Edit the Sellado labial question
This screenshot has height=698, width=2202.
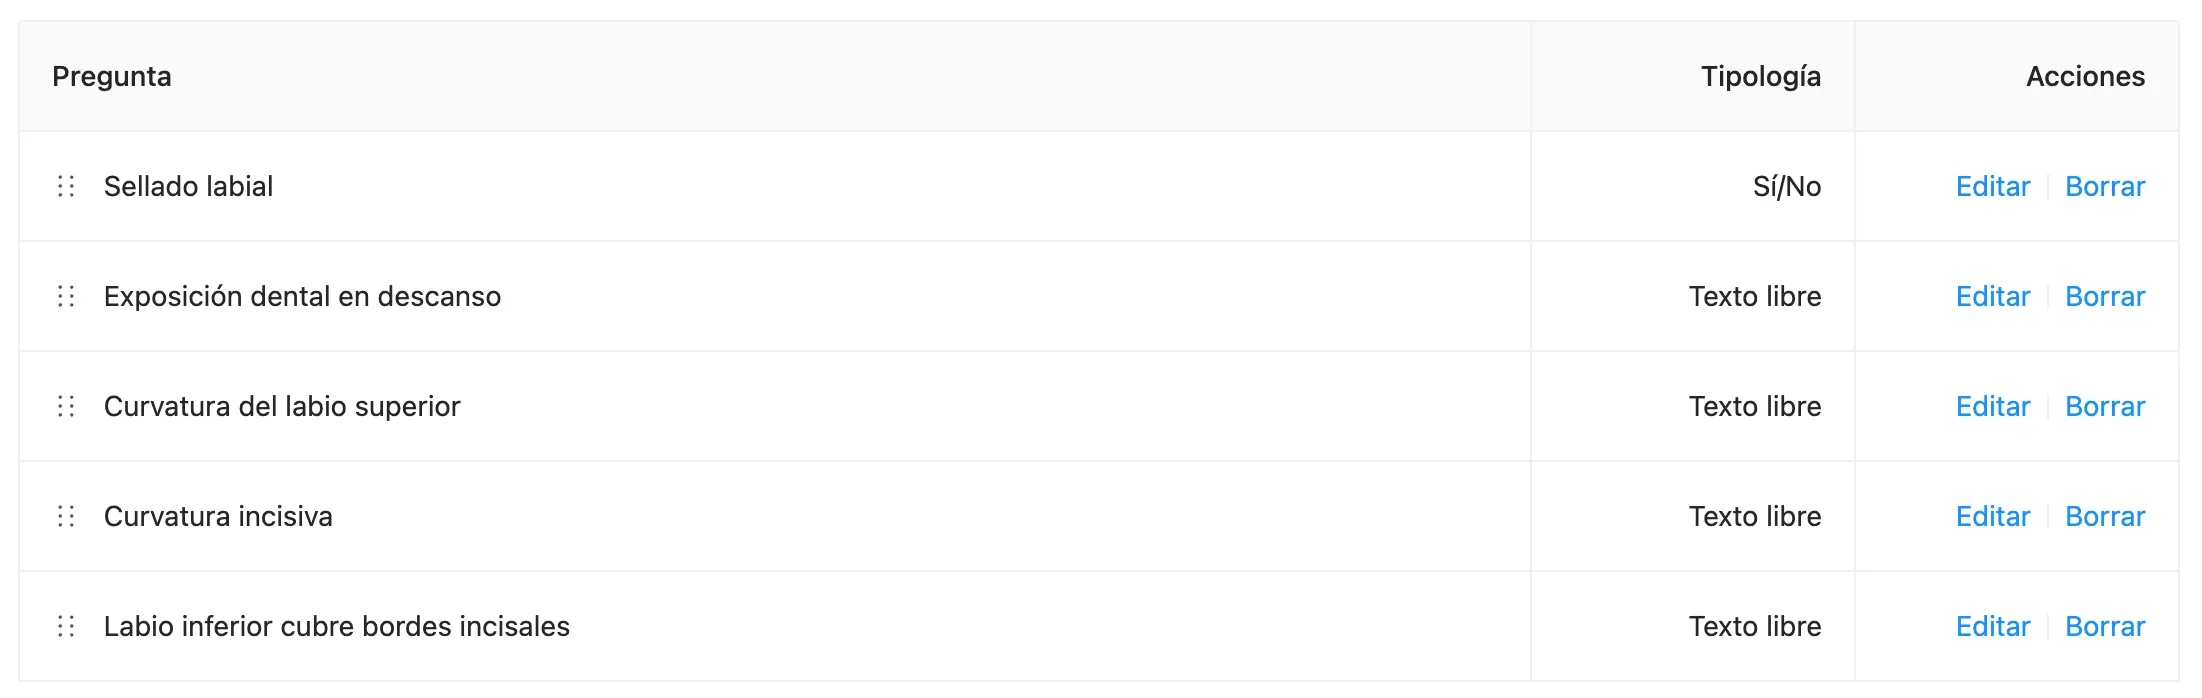tap(1992, 186)
